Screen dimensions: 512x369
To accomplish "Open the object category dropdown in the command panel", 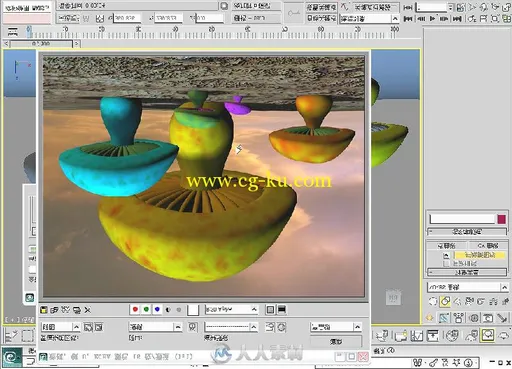I will [x=467, y=287].
